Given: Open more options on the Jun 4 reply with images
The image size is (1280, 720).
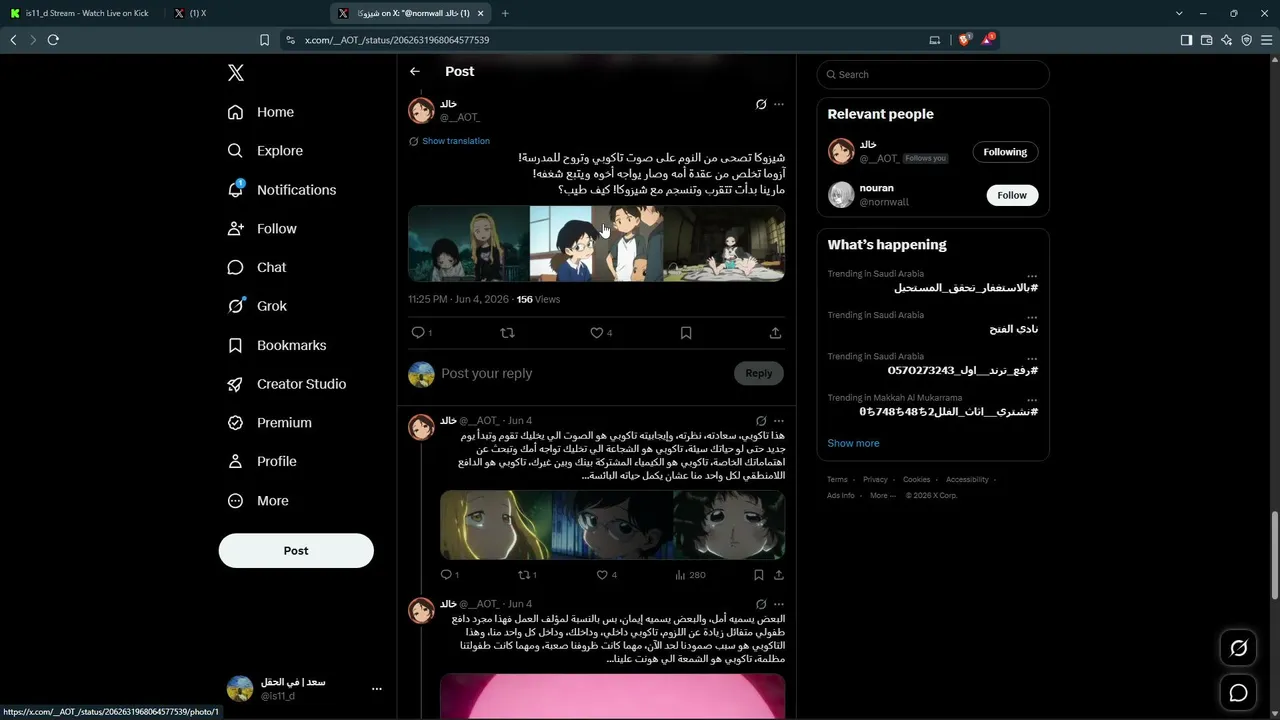Looking at the screenshot, I should click(779, 421).
